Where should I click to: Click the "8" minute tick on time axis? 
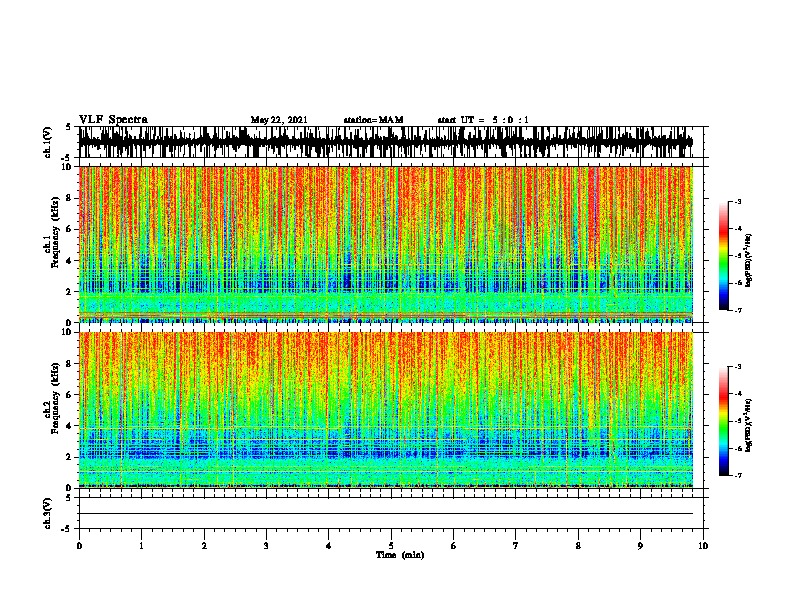[578, 546]
